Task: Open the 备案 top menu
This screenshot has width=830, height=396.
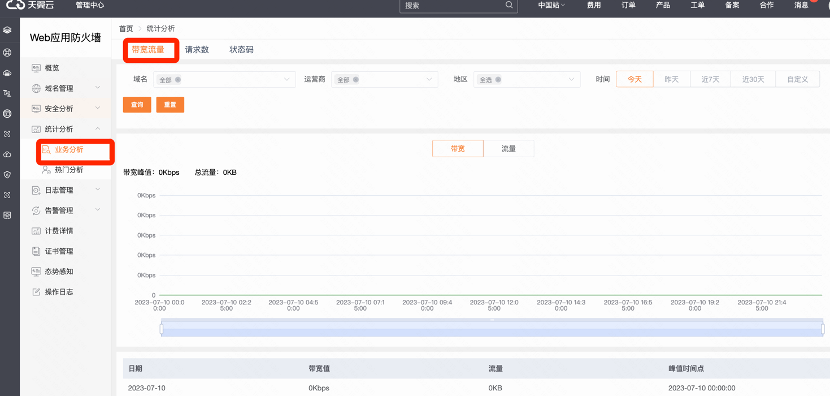Action: click(732, 5)
